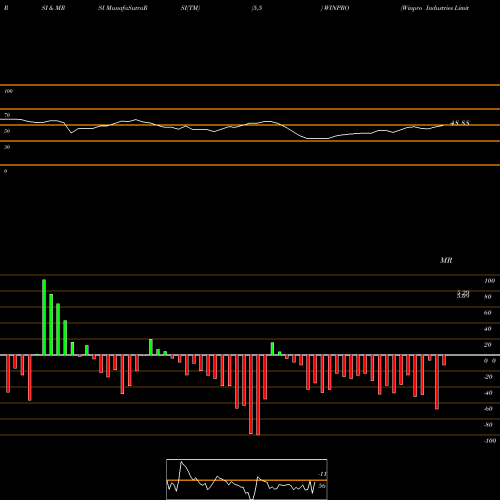Click the MR axis label 100
Screen dimensions: 500x500
click(x=490, y=281)
